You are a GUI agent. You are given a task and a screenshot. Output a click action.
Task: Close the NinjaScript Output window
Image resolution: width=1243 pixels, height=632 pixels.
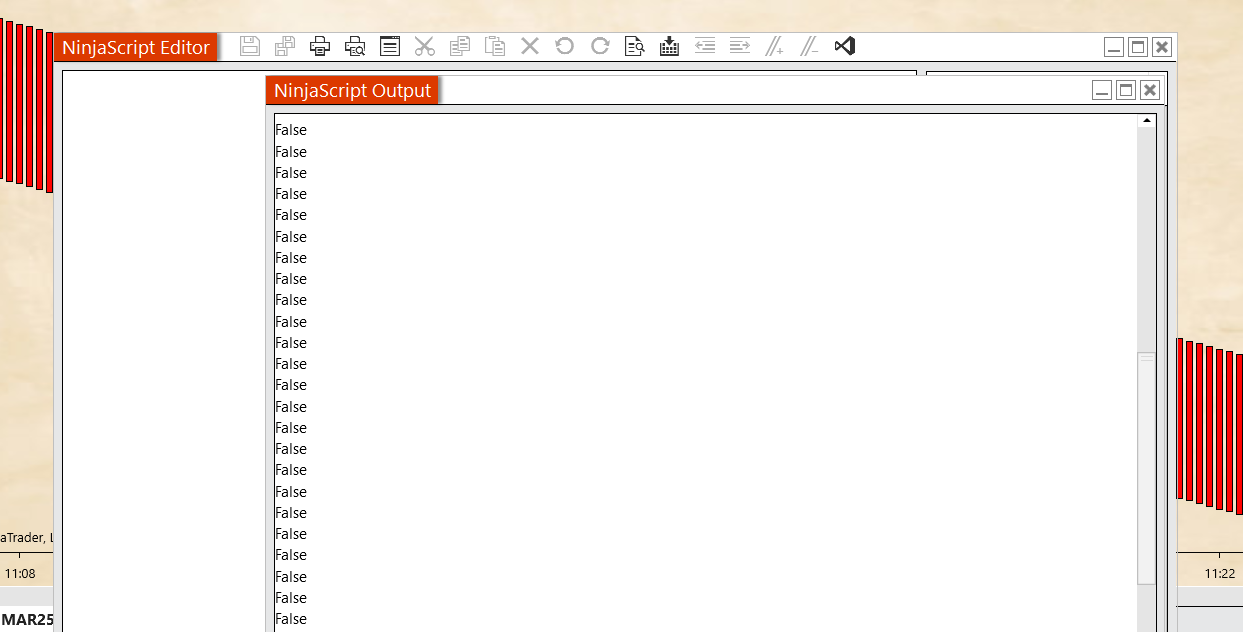click(1150, 91)
